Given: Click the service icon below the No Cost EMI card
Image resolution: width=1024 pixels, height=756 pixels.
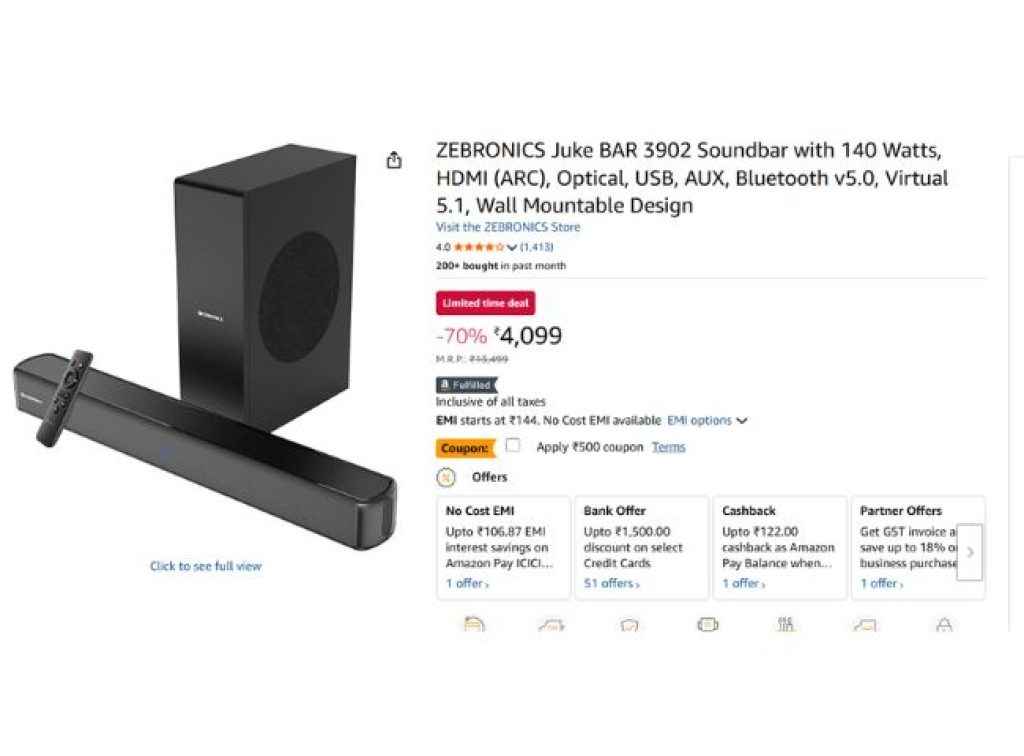Looking at the screenshot, I should pos(474,625).
